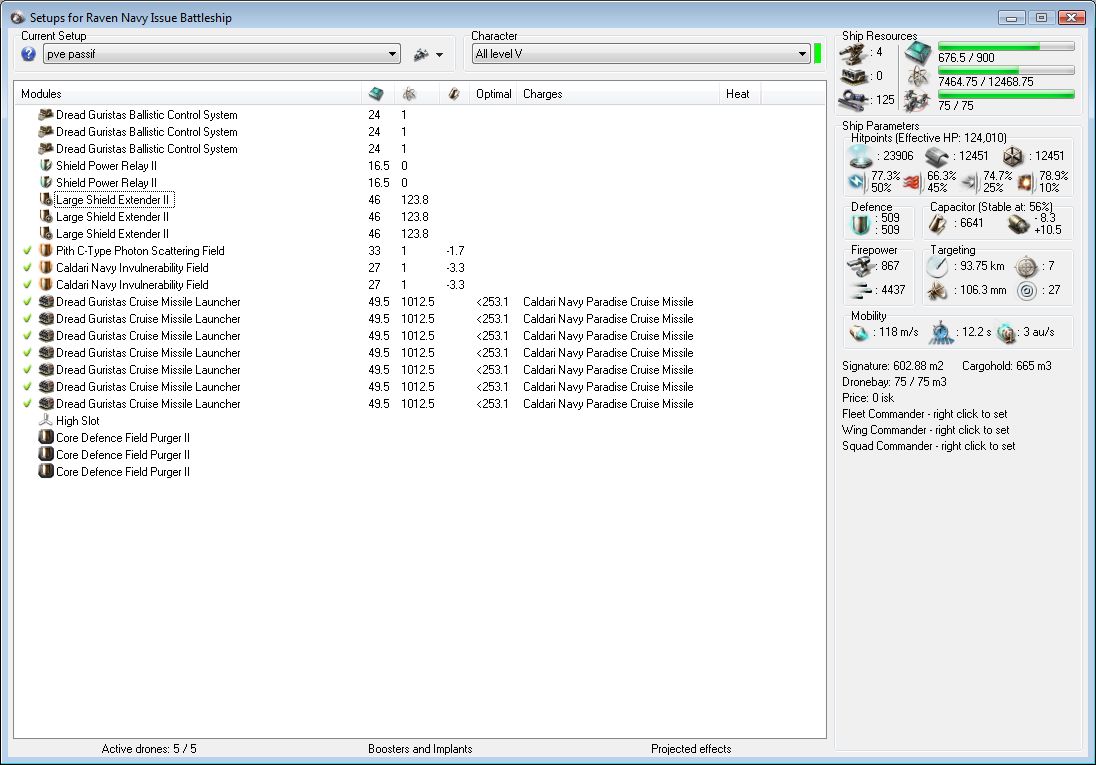Image resolution: width=1096 pixels, height=765 pixels.
Task: Toggle the fifth Dread Guristas Cruise Missile Launcher checkmark
Action: pyautogui.click(x=27, y=369)
